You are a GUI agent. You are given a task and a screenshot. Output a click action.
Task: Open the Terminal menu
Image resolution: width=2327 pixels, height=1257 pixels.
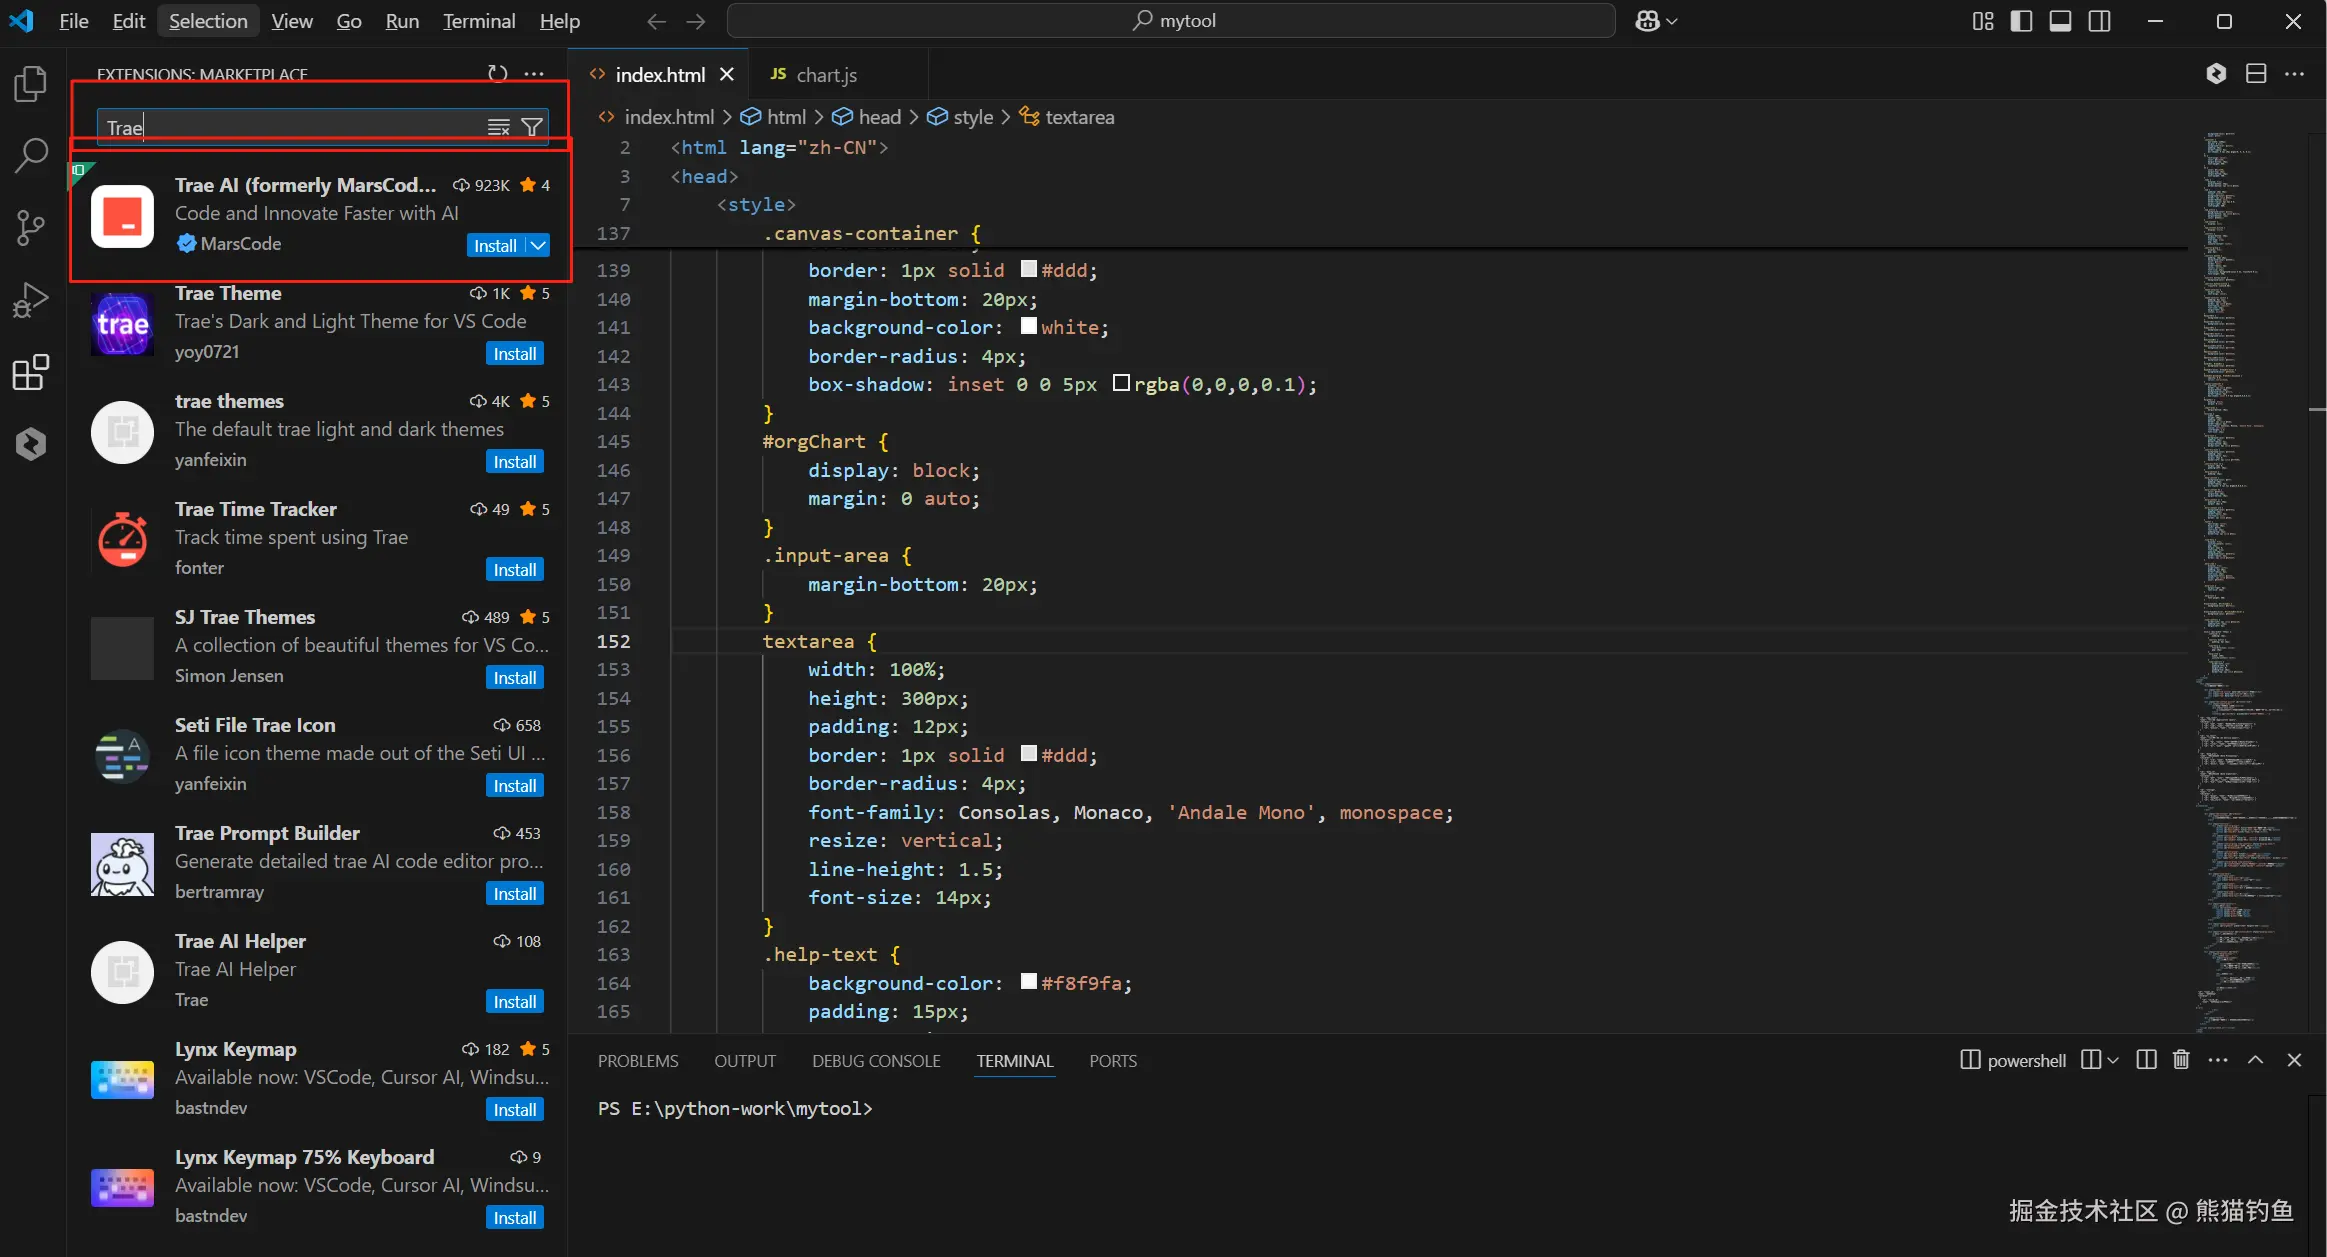pyautogui.click(x=478, y=21)
